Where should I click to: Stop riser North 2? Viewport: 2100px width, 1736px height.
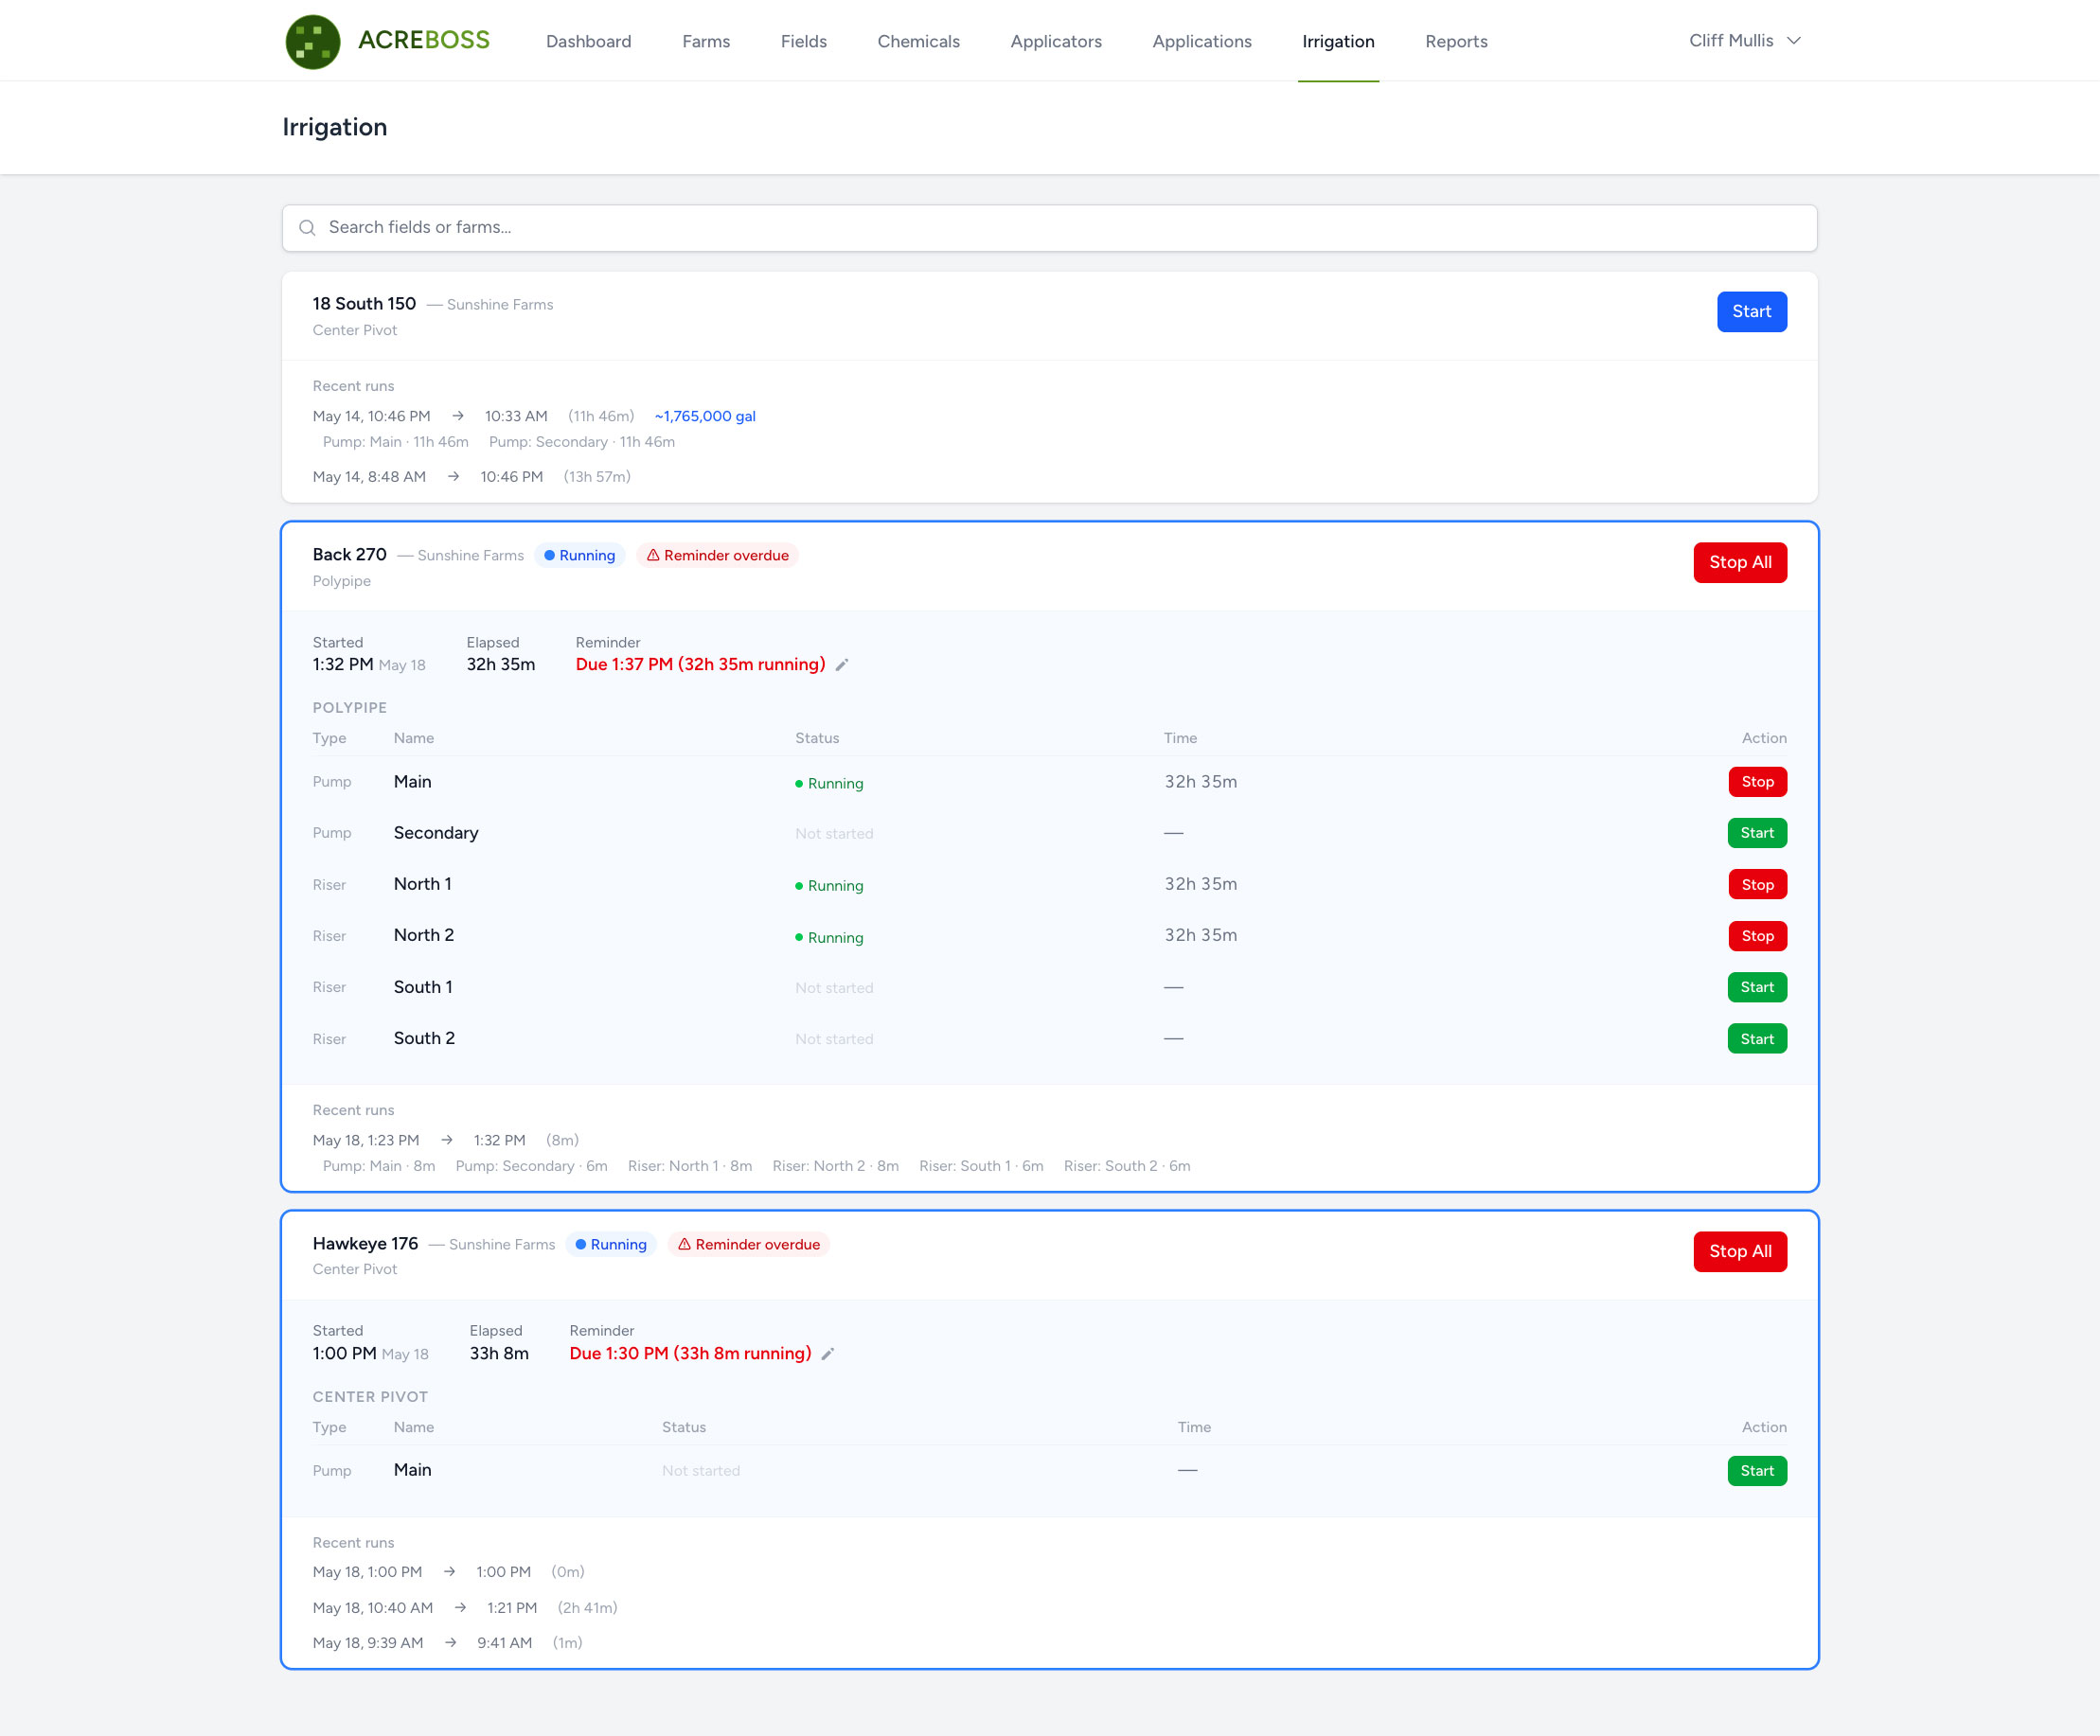[x=1757, y=936]
